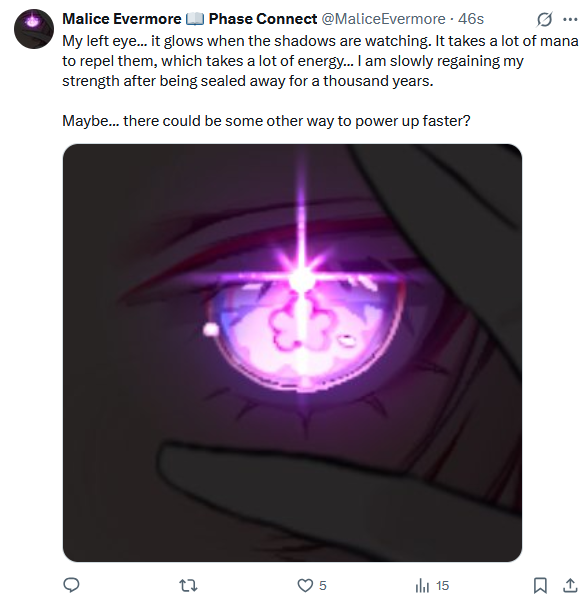Open Malice Evermore's profile avatar
This screenshot has width=587, height=604.
pos(34,29)
